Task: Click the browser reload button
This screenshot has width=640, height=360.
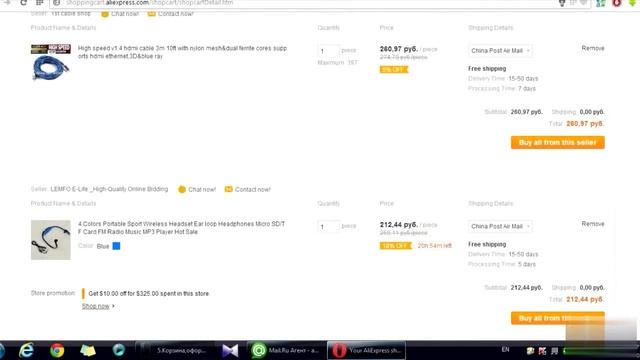Action: click(x=23, y=3)
